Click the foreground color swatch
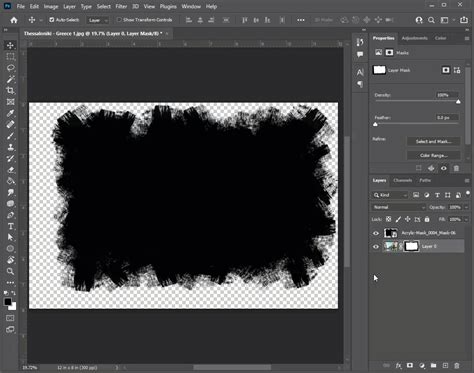The image size is (474, 373). pyautogui.click(x=8, y=302)
